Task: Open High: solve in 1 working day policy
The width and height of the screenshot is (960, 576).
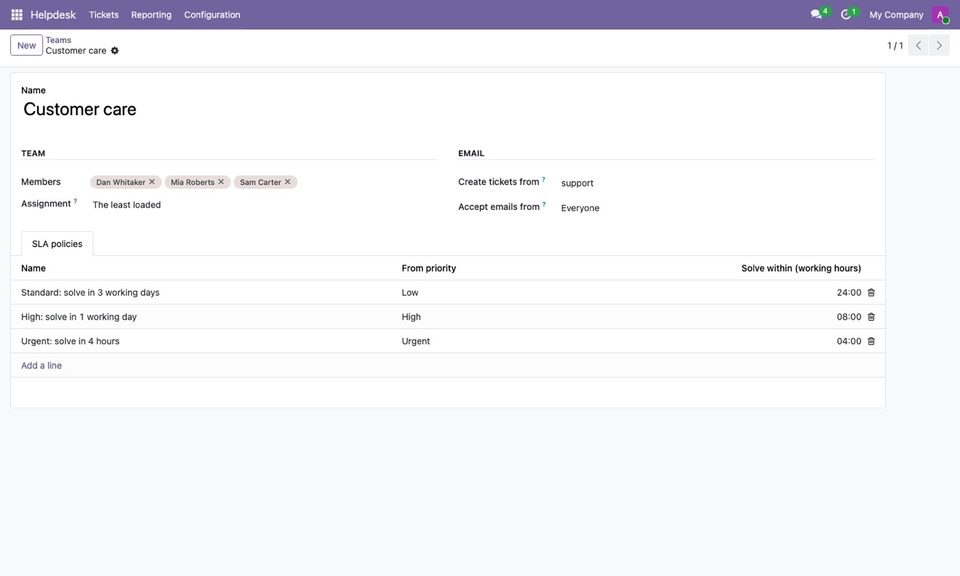Action: [x=79, y=317]
